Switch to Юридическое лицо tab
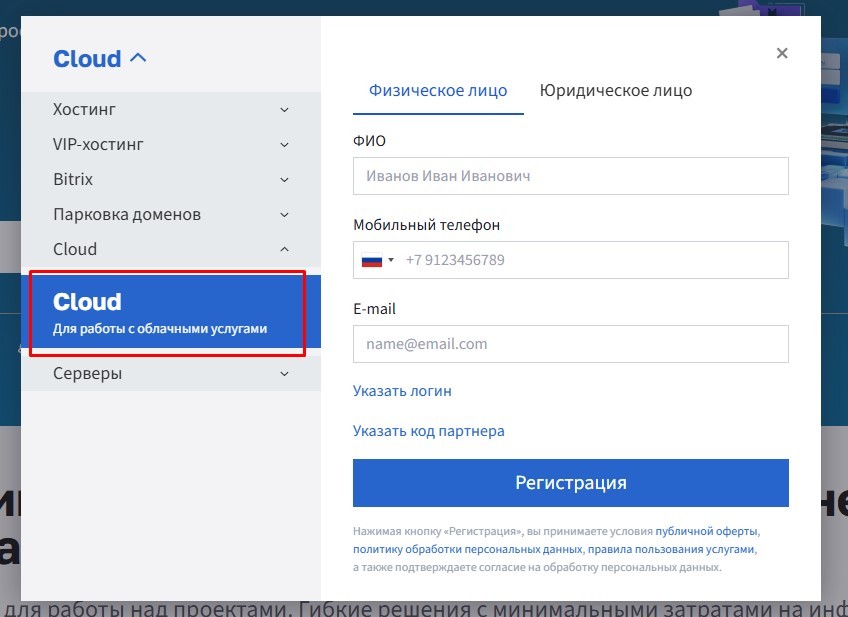This screenshot has height=617, width=848. point(615,90)
